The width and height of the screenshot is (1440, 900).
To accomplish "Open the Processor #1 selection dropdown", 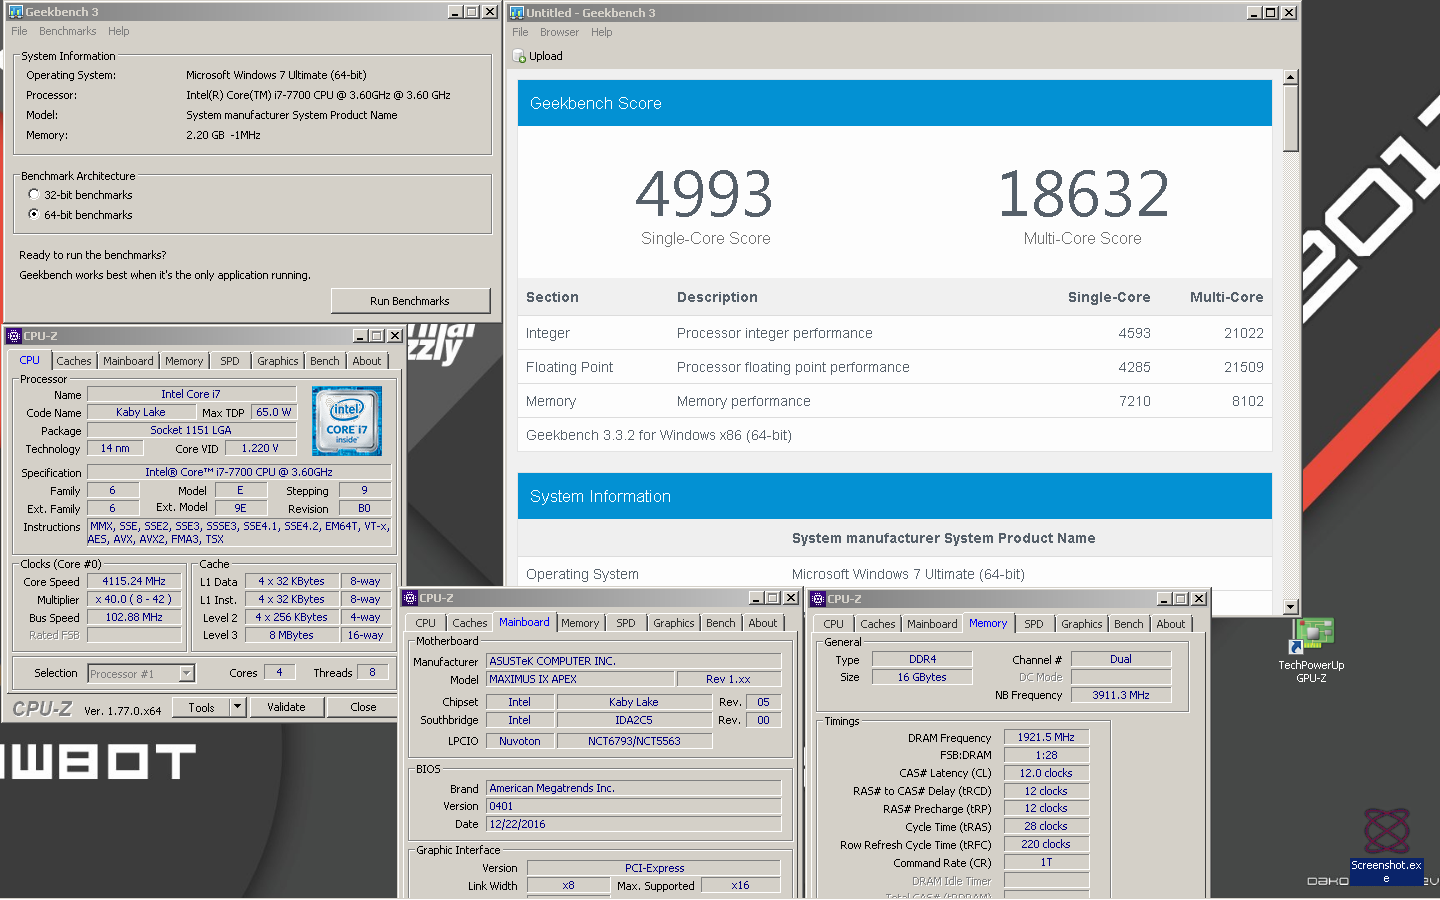I will pos(186,673).
